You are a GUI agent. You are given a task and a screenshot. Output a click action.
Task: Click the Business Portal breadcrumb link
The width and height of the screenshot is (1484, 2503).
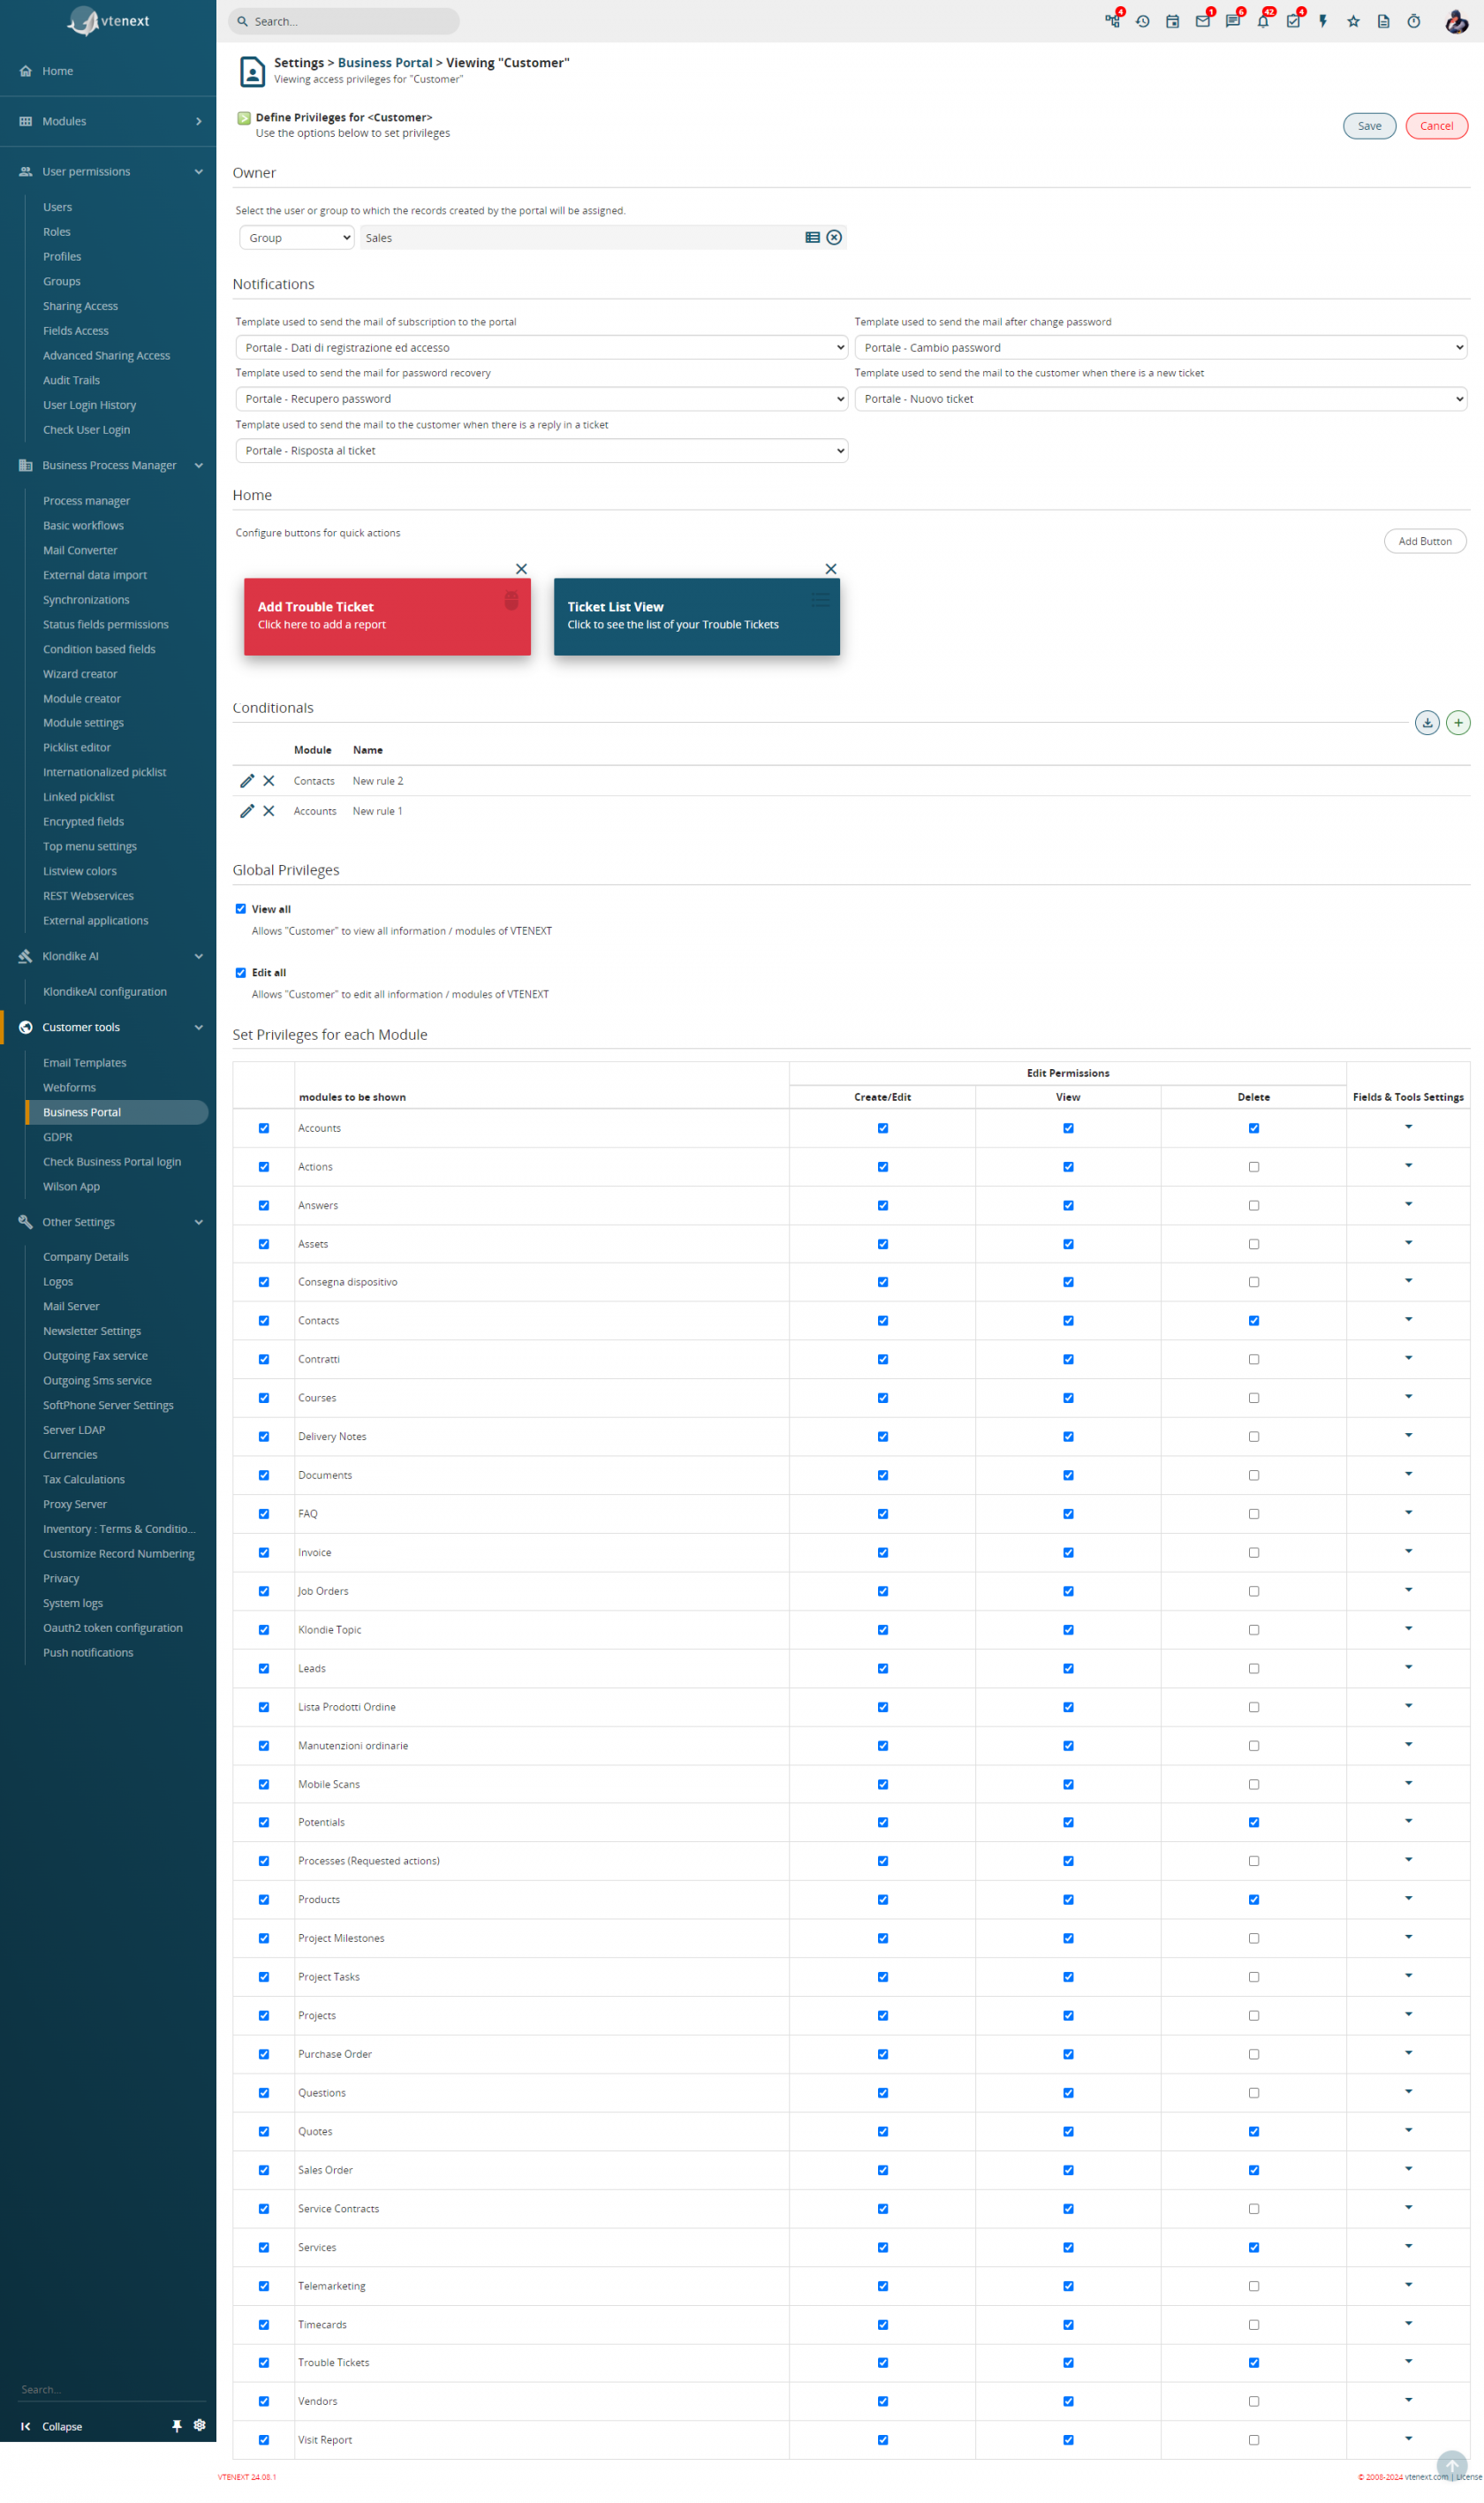[x=385, y=63]
